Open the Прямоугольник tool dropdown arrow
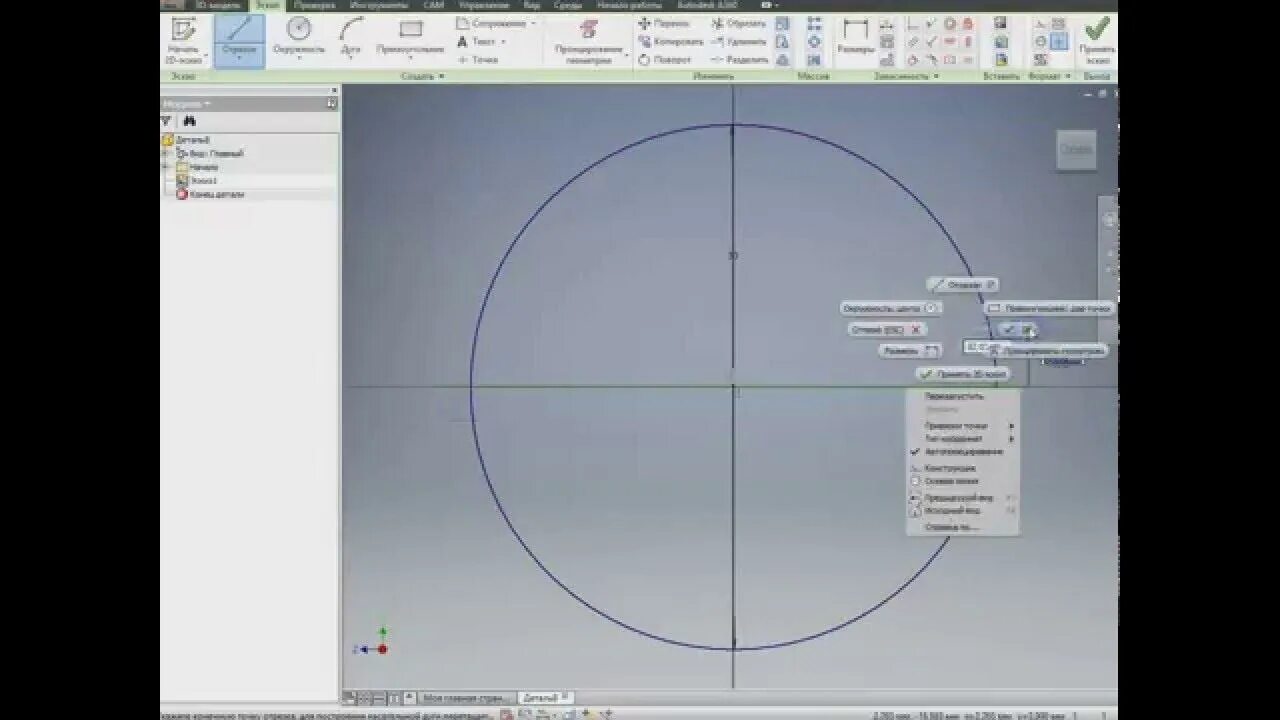The image size is (1280, 720). pos(410,58)
